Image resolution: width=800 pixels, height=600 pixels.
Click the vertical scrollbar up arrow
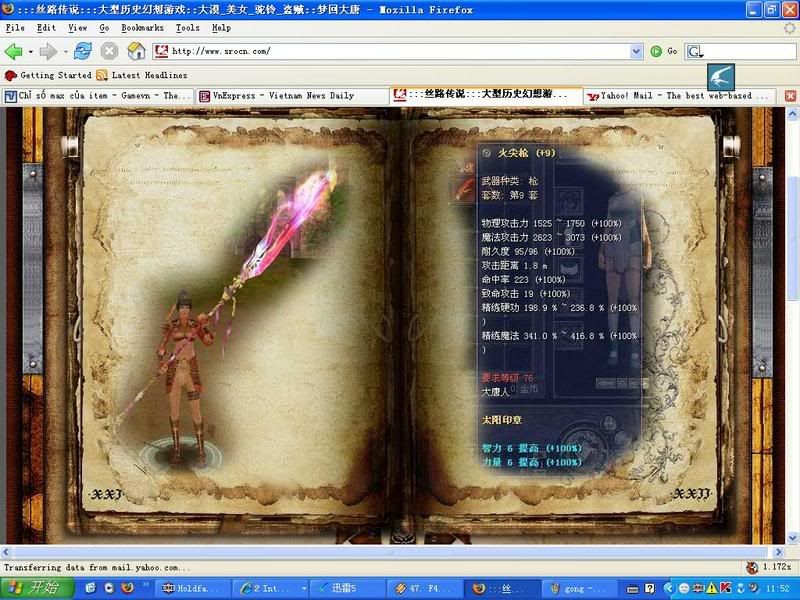(x=792, y=114)
